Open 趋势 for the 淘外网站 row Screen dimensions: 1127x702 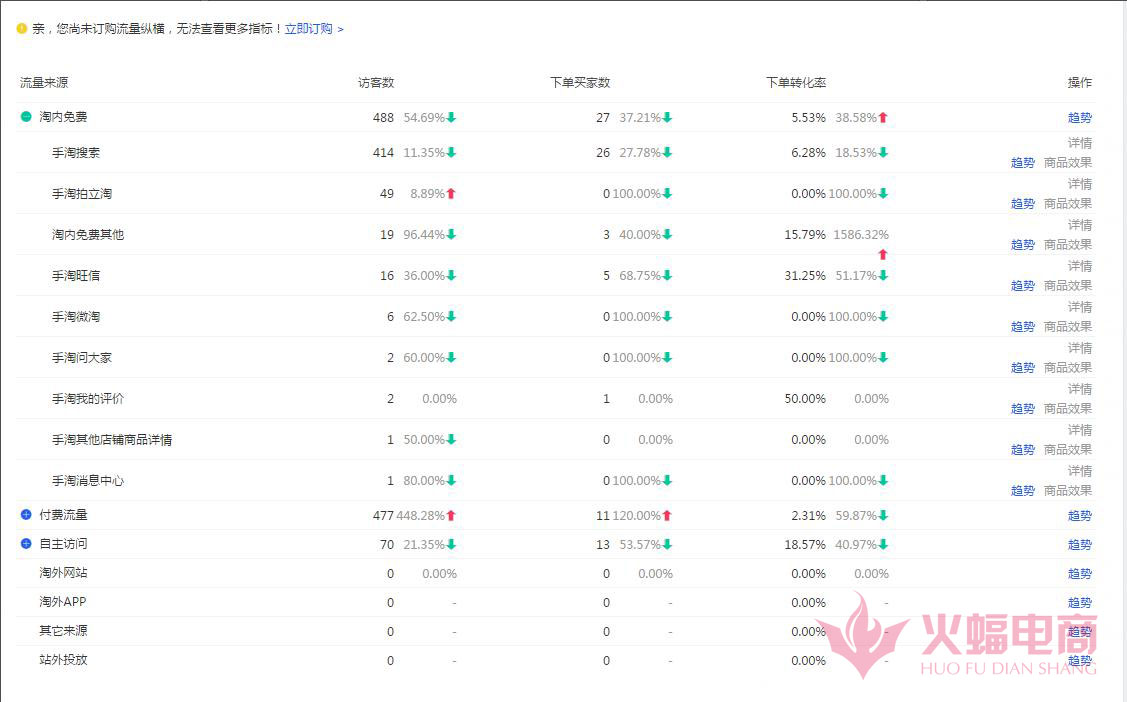1080,573
